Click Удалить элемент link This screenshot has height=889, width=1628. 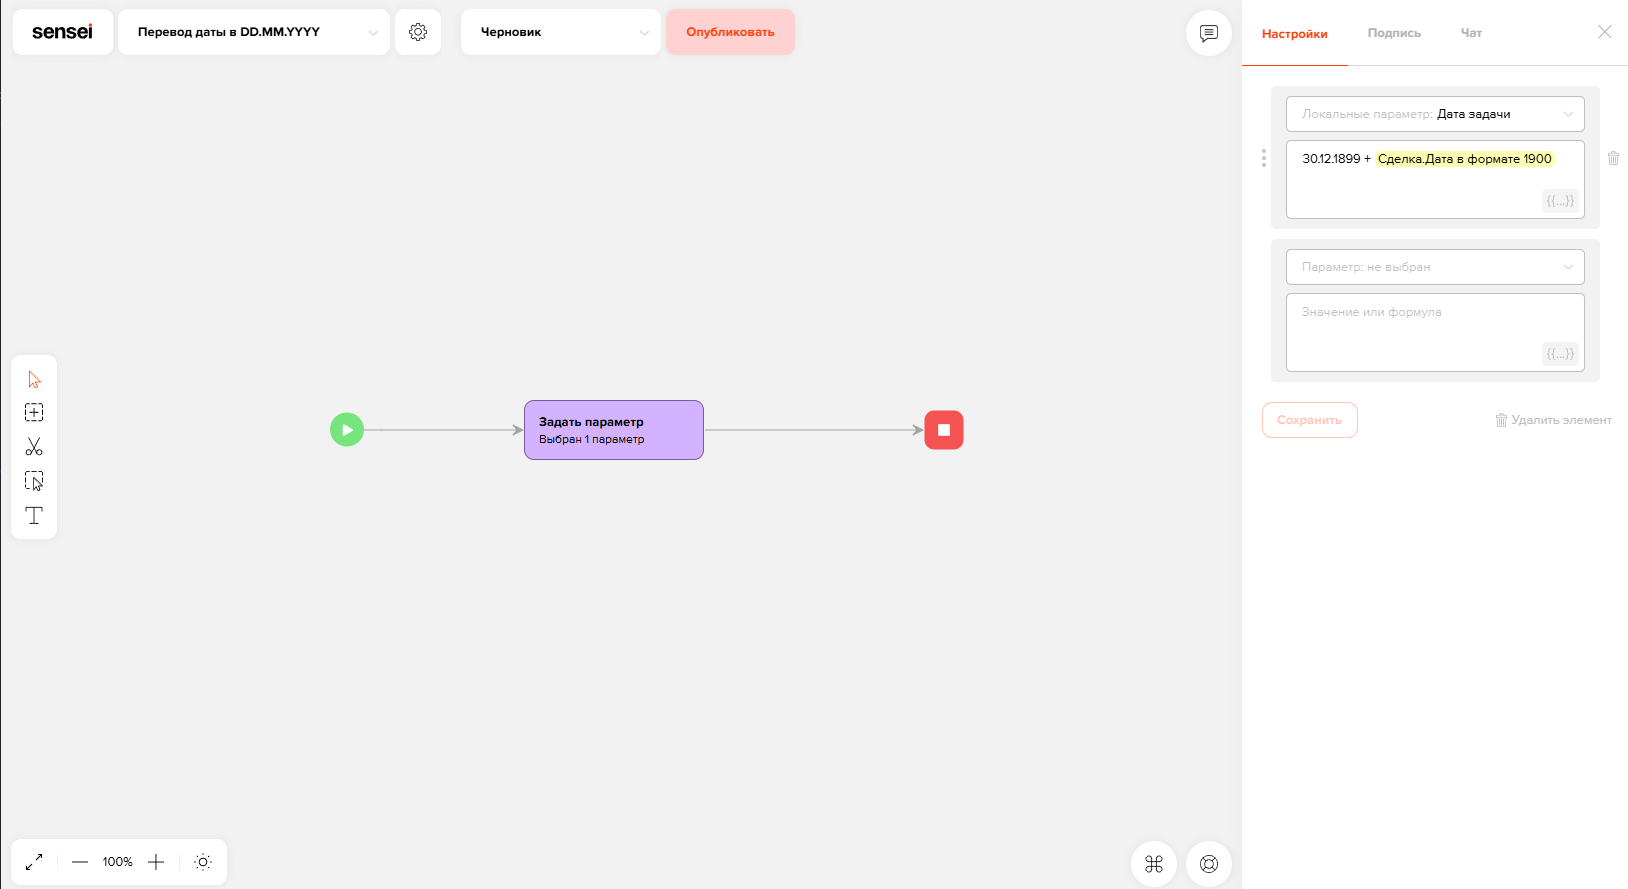click(1553, 420)
